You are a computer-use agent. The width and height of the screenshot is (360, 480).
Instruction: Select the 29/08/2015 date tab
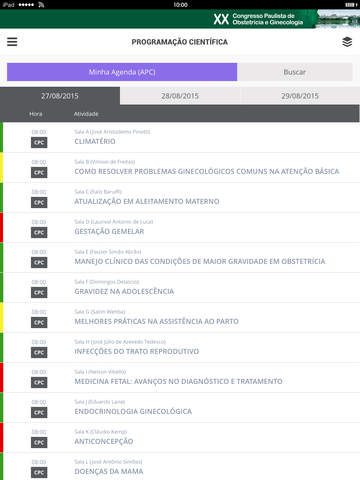(x=300, y=96)
